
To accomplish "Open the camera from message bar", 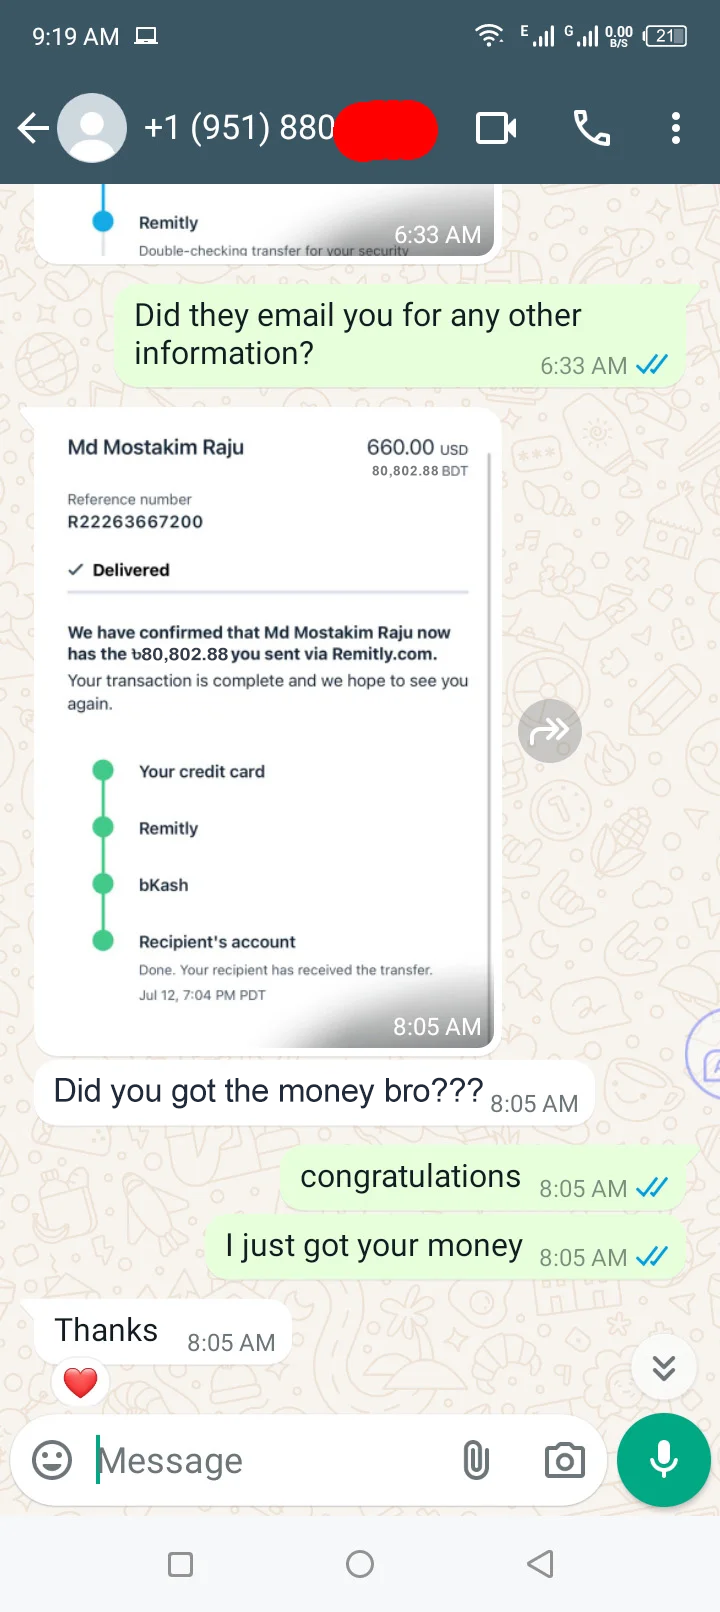I will (565, 1460).
